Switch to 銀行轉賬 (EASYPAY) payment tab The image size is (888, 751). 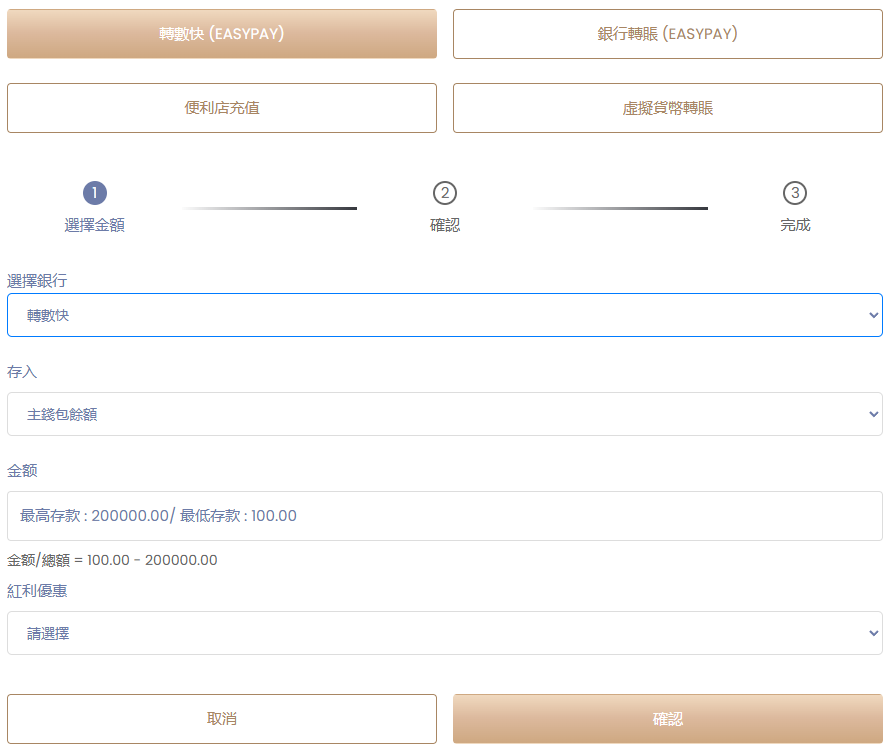pos(667,34)
